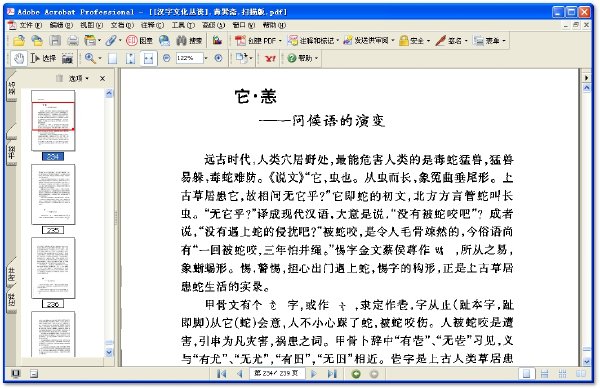Click the 搜索 binoculars search button

pos(189,40)
